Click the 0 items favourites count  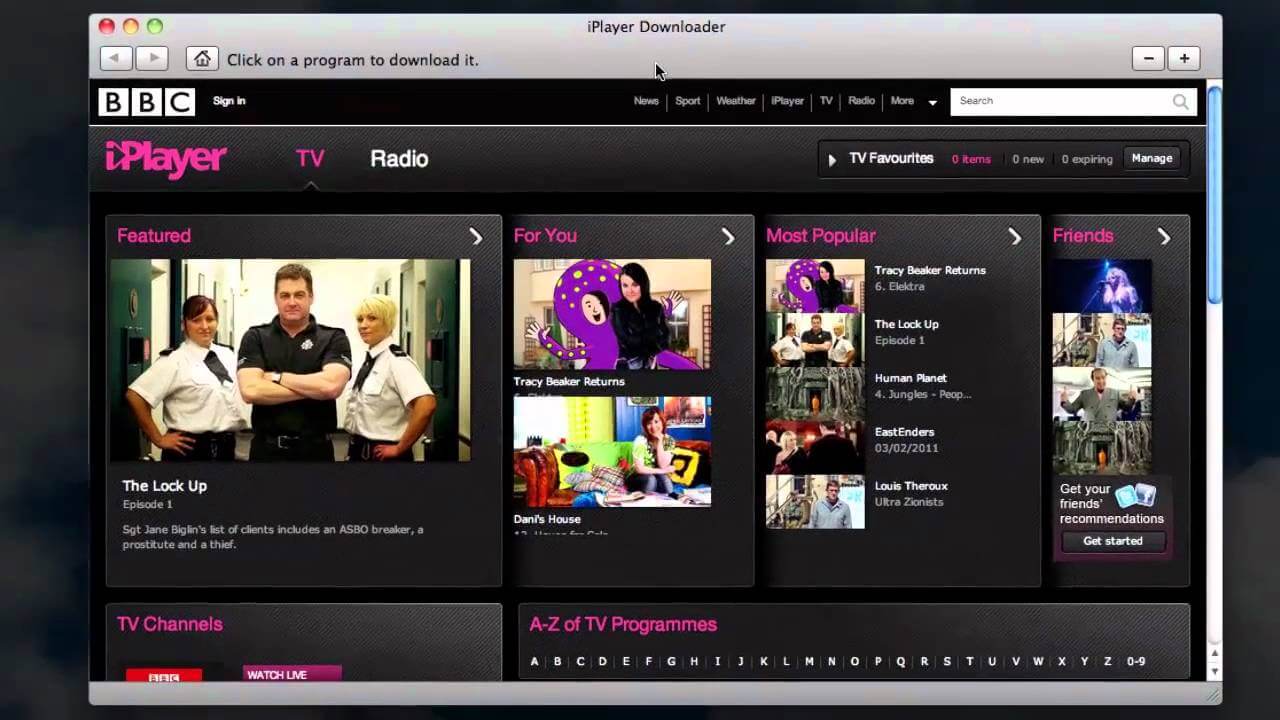[x=971, y=159]
